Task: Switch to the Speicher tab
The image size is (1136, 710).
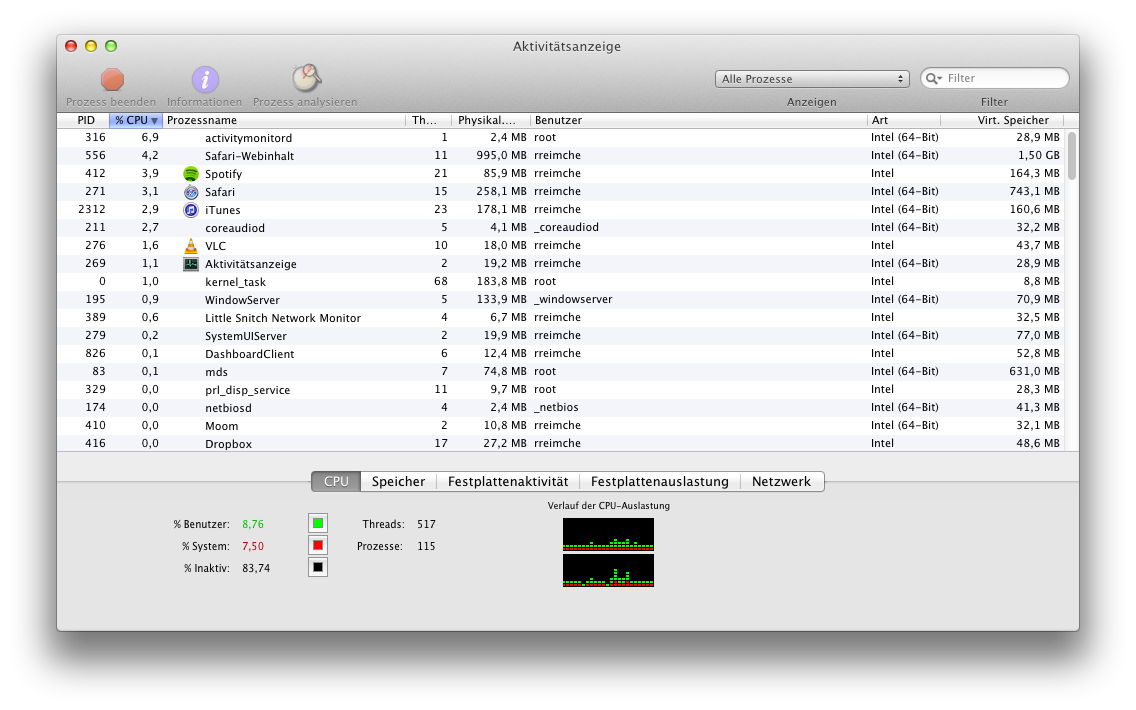Action: pos(398,481)
